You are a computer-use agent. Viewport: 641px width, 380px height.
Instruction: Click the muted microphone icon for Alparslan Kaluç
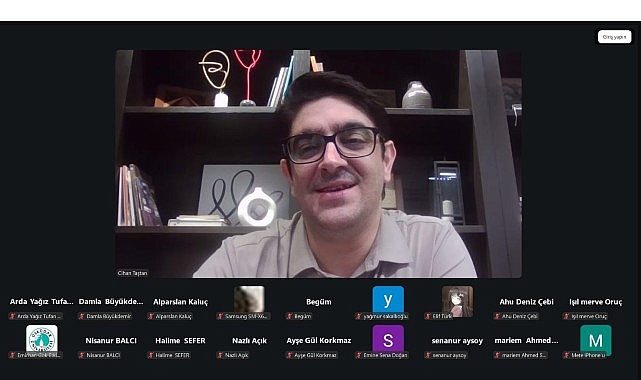coord(151,316)
